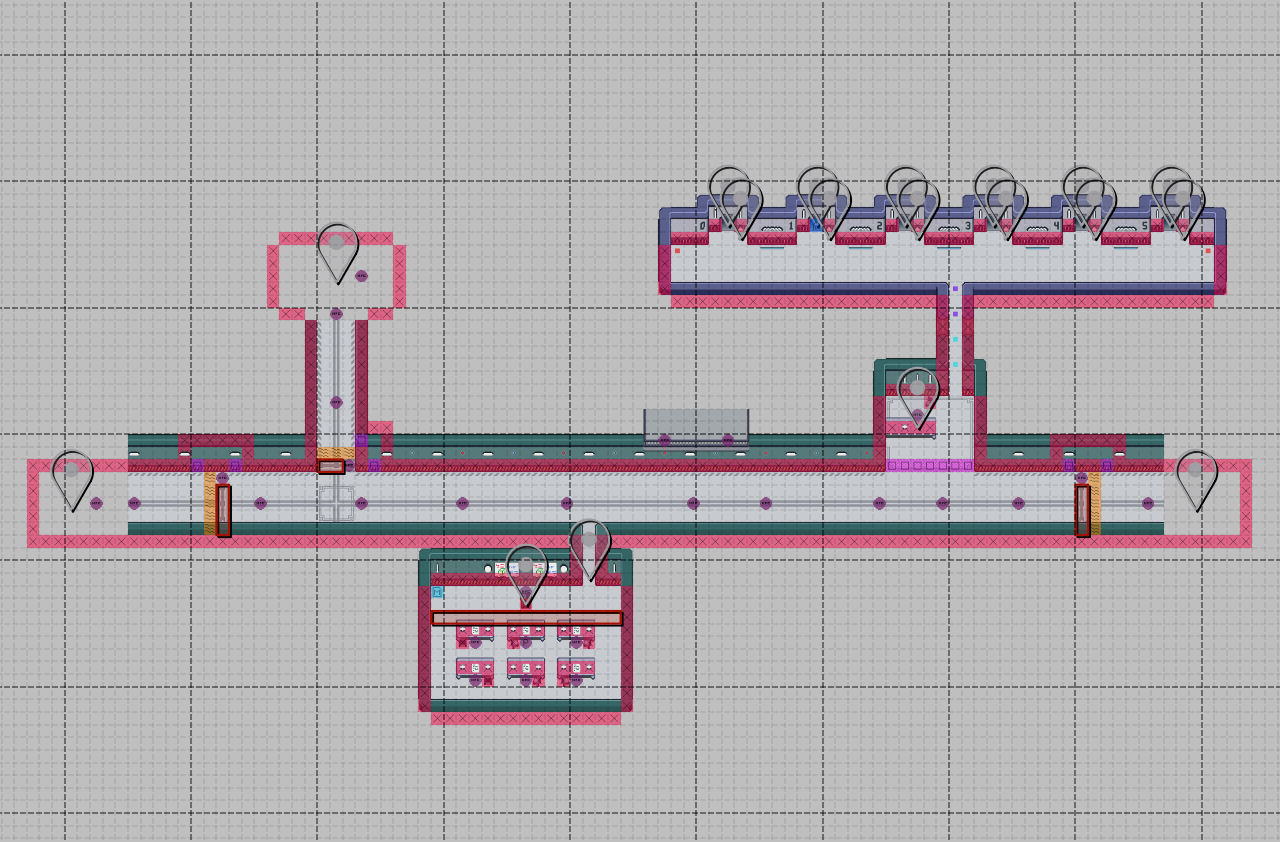Select the long red-outlined bar in the lower room

(527, 619)
